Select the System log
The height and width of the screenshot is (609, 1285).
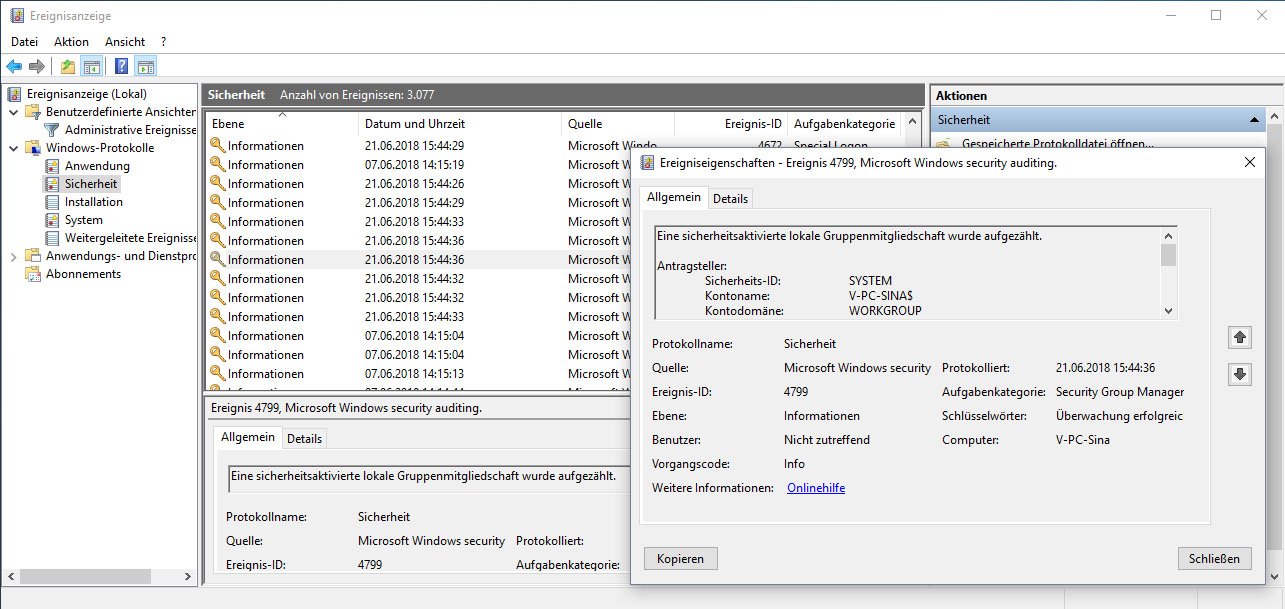tap(84, 219)
